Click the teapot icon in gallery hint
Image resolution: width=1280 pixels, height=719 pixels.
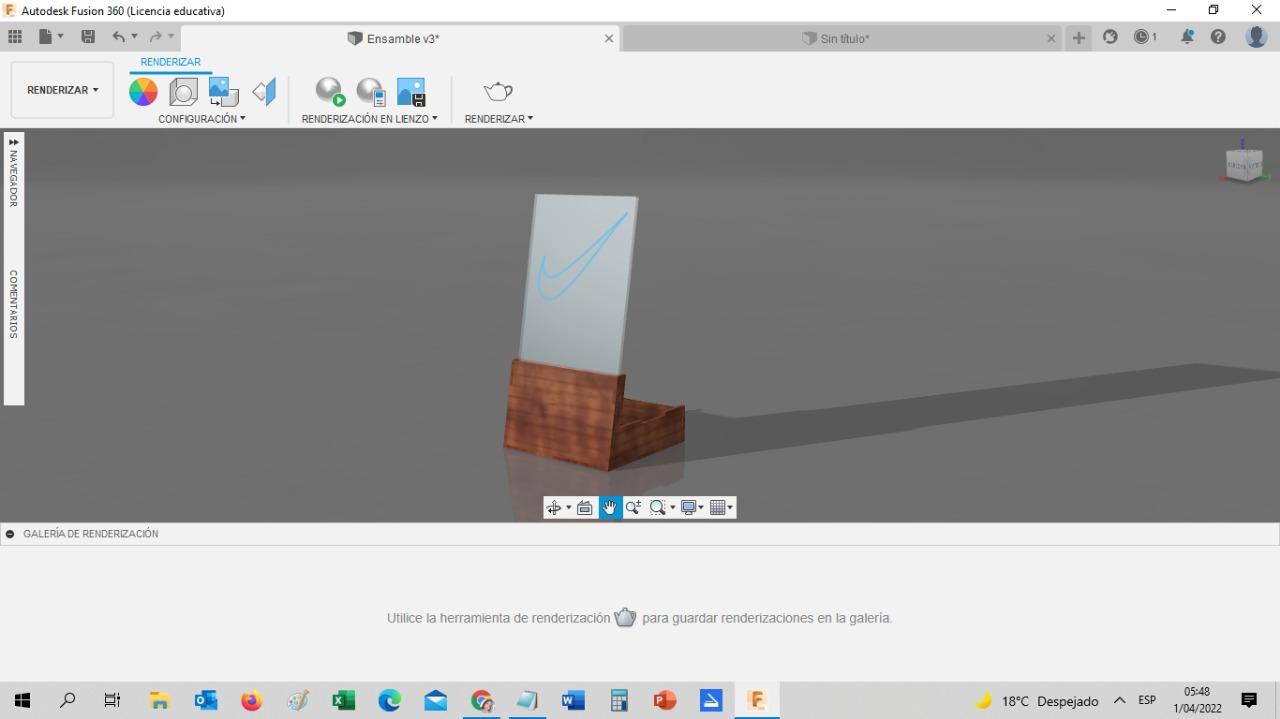[x=625, y=617]
